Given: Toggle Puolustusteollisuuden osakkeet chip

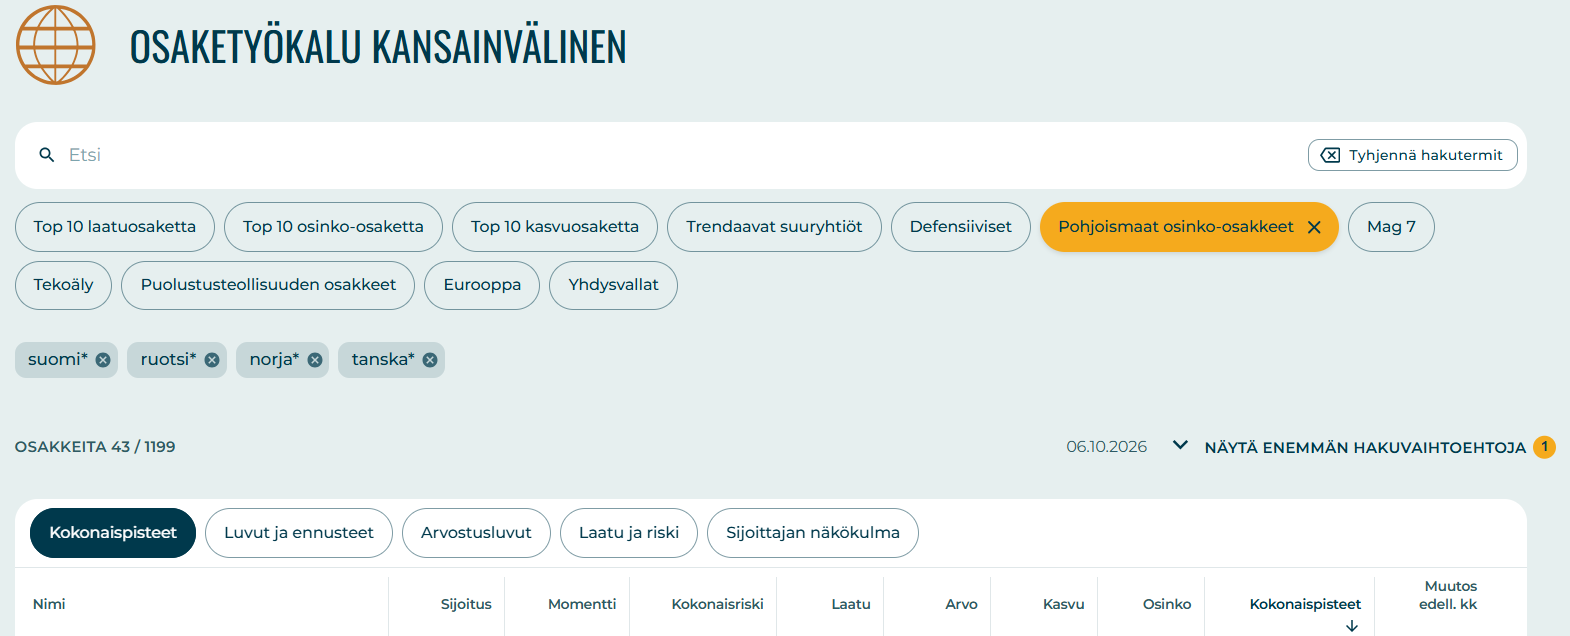Looking at the screenshot, I should tap(268, 285).
